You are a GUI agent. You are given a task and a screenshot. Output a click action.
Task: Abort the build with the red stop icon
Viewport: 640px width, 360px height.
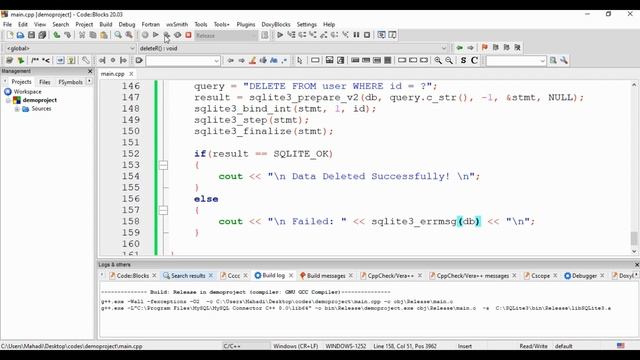click(188, 35)
